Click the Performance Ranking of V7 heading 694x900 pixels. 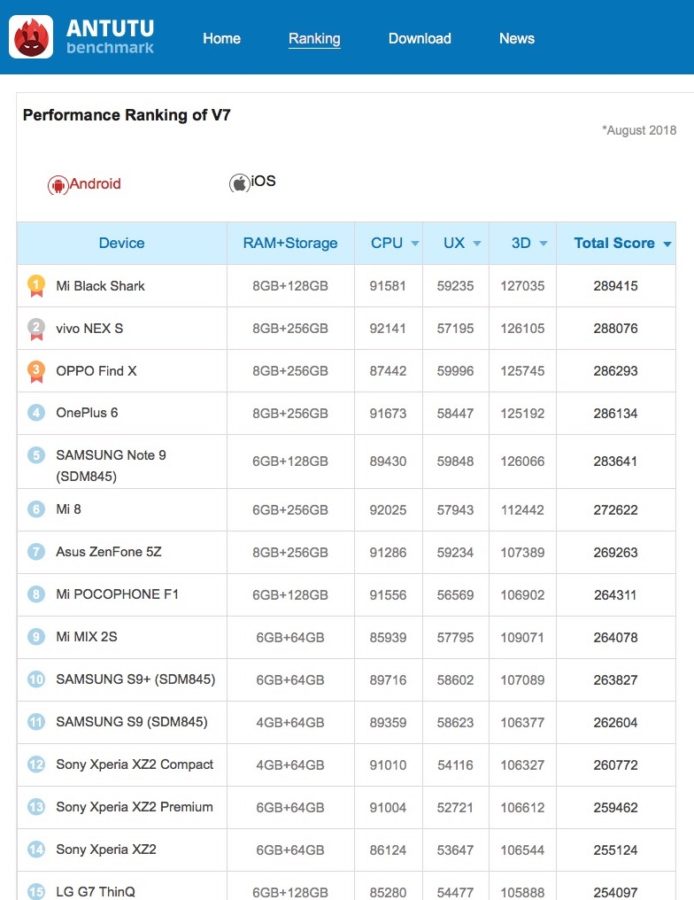[x=127, y=115]
